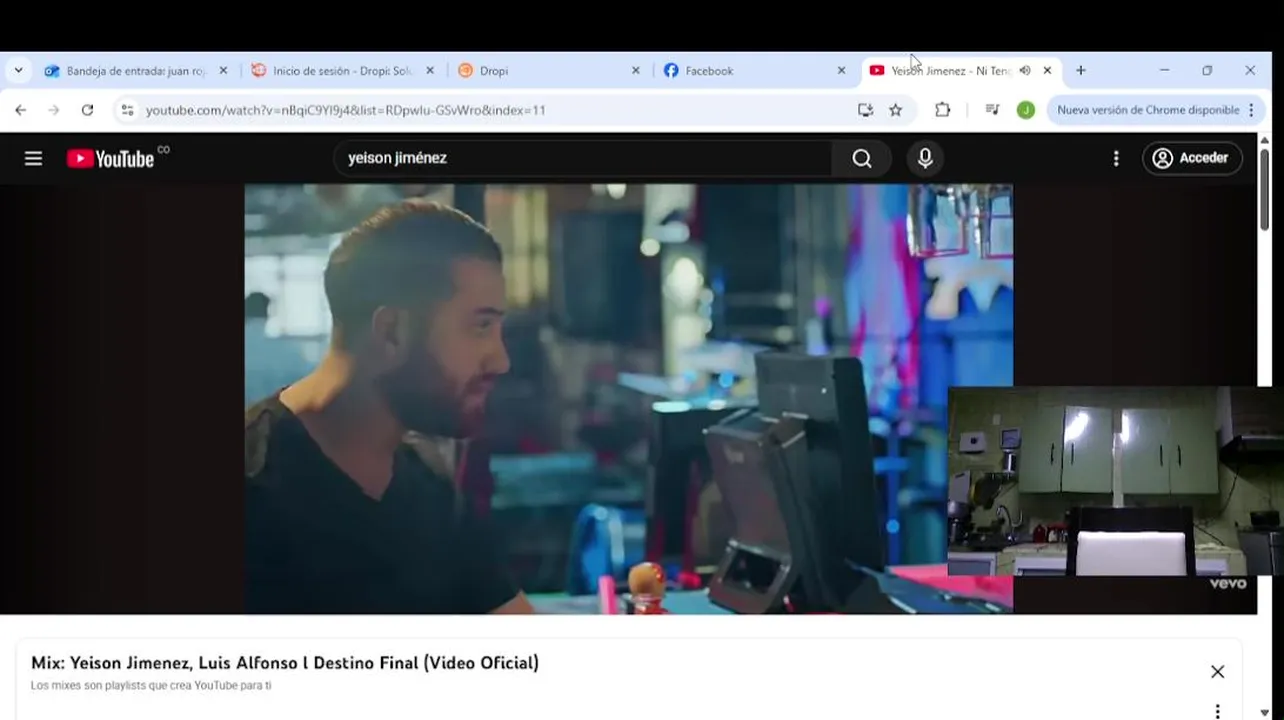Close the Facebook tab
Image resolution: width=1284 pixels, height=720 pixels.
coord(841,71)
